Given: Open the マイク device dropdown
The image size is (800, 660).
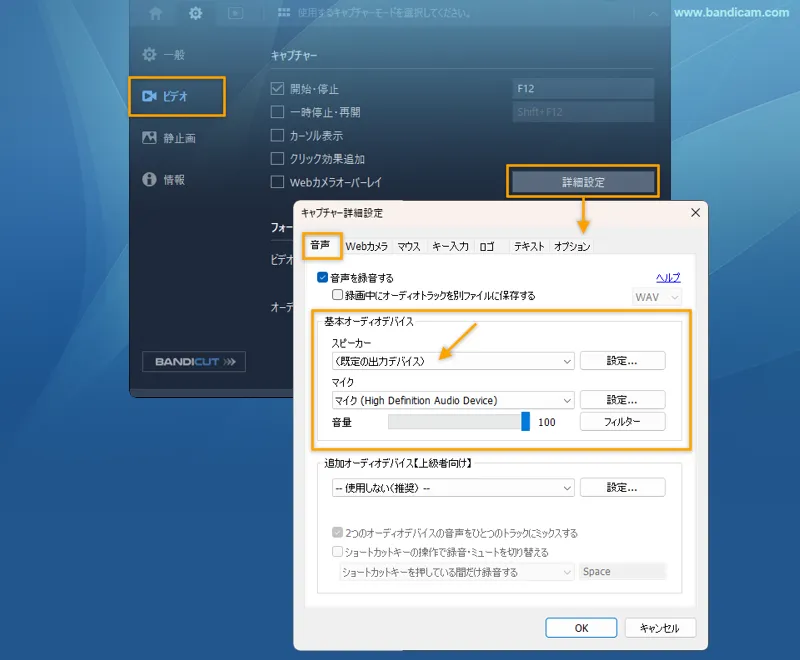Looking at the screenshot, I should 453,400.
